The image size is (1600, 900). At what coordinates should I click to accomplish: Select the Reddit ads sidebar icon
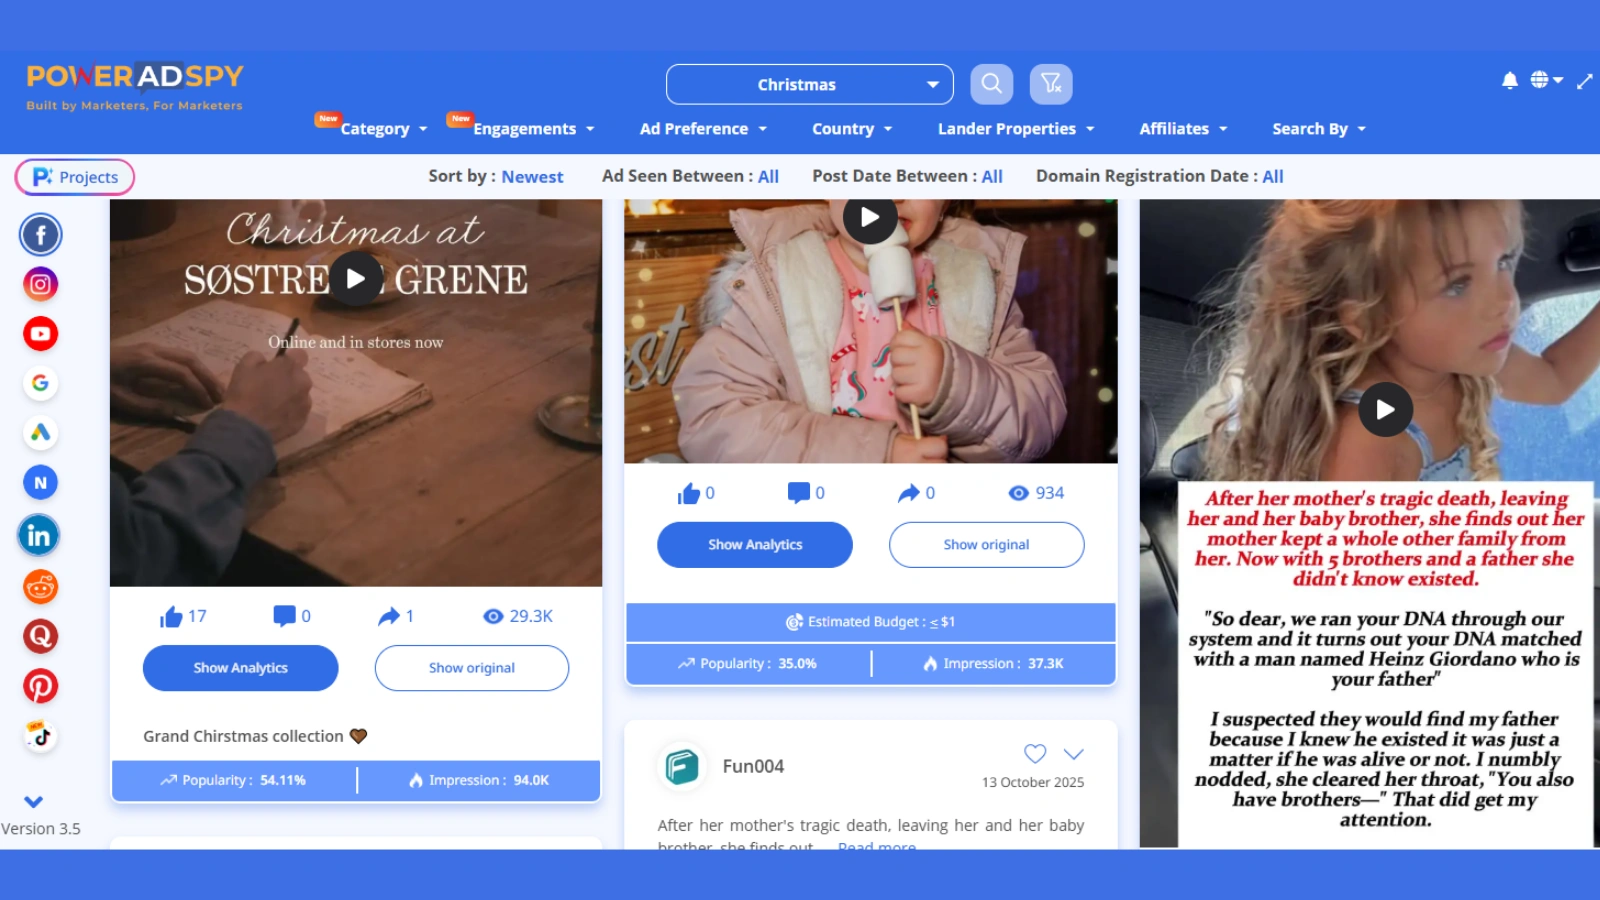[40, 587]
